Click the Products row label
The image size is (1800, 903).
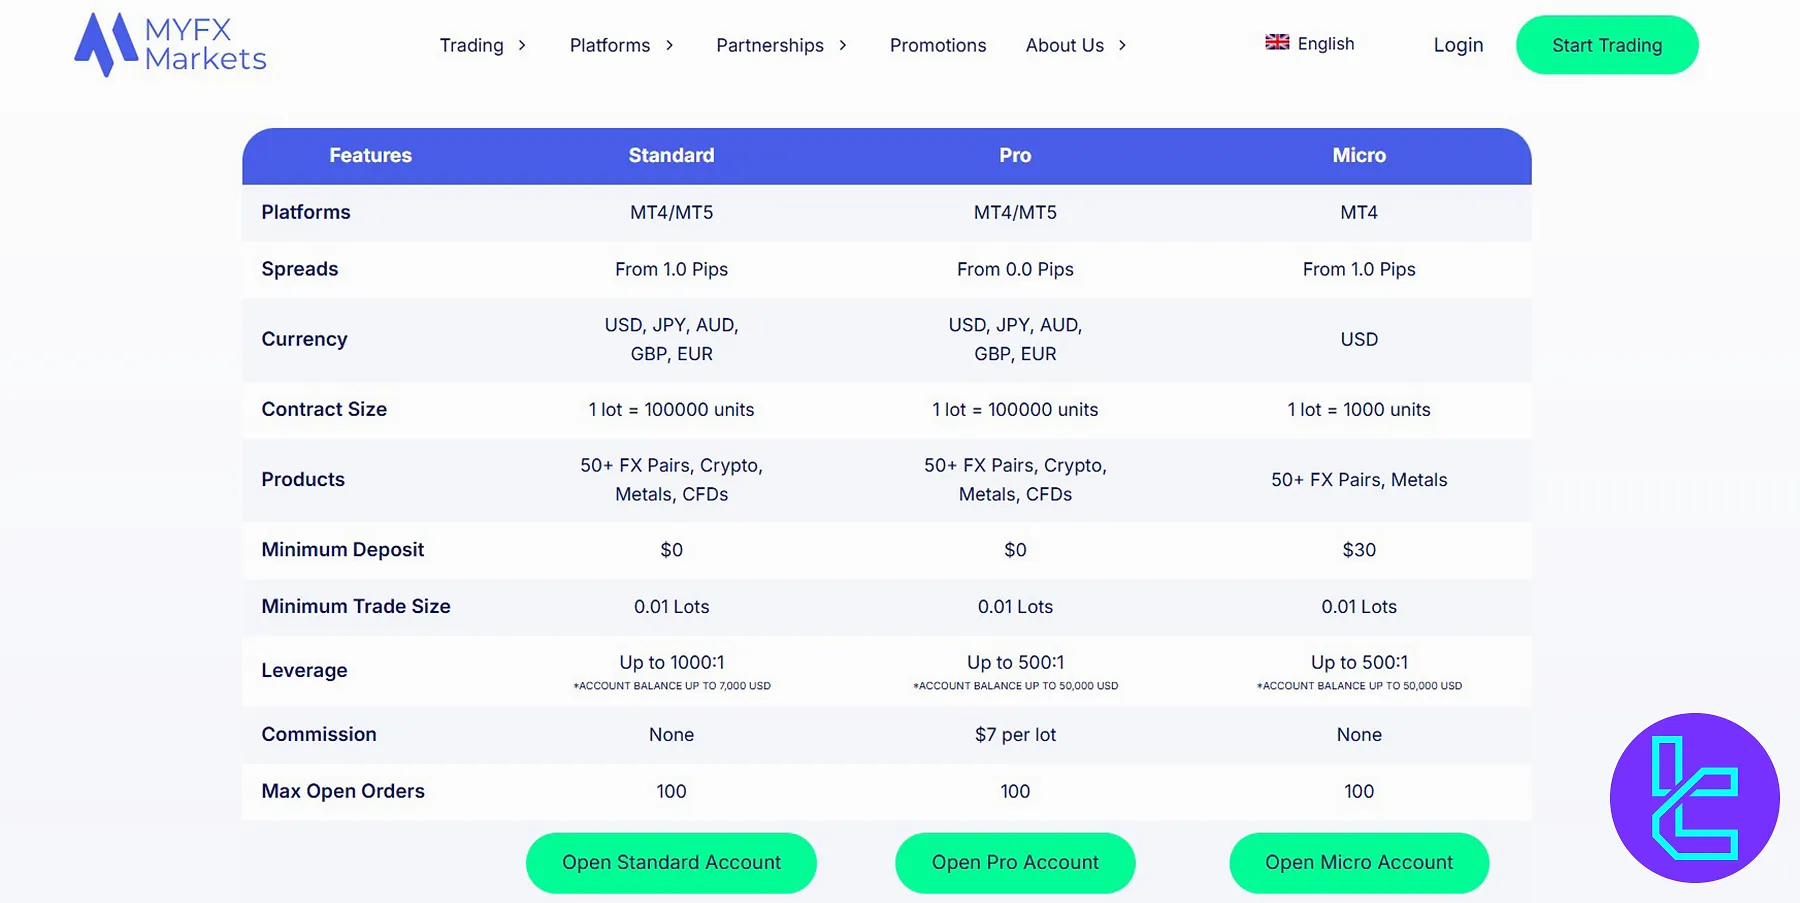[x=303, y=479]
